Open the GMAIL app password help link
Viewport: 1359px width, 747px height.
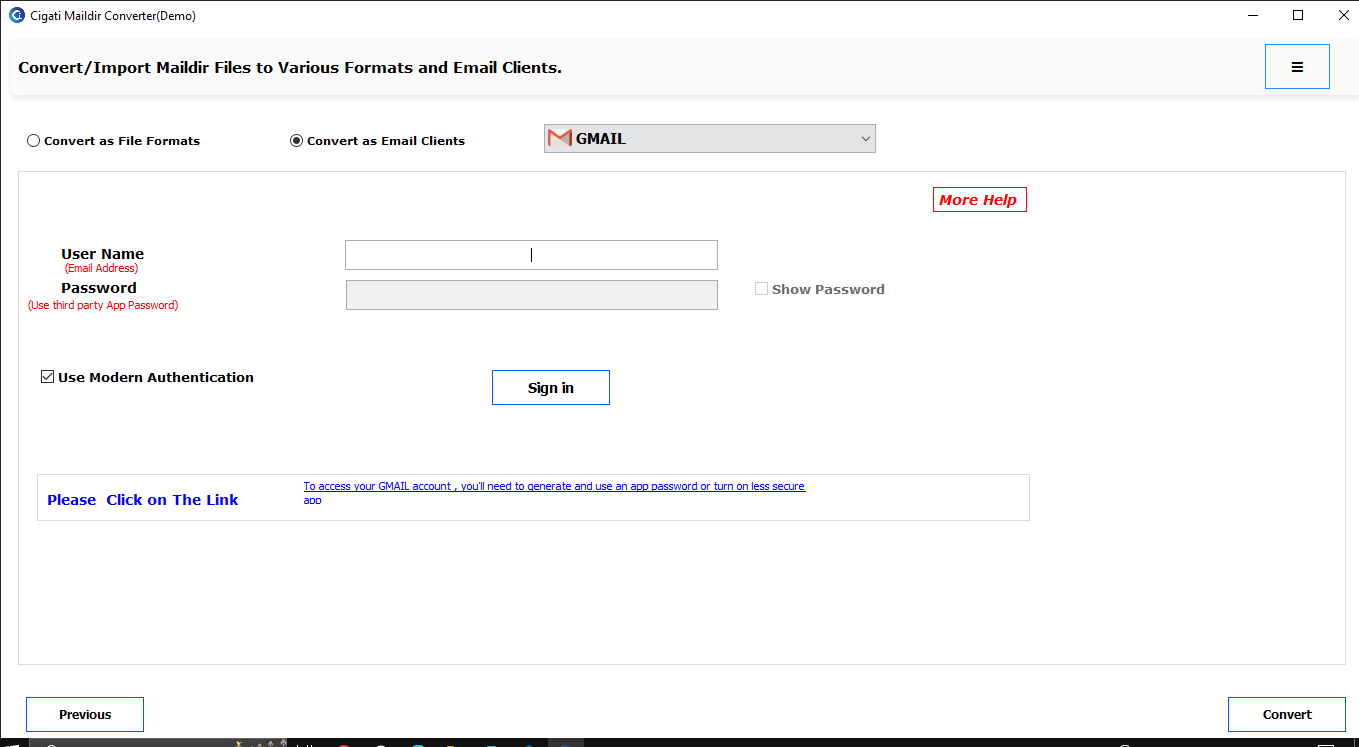(554, 492)
